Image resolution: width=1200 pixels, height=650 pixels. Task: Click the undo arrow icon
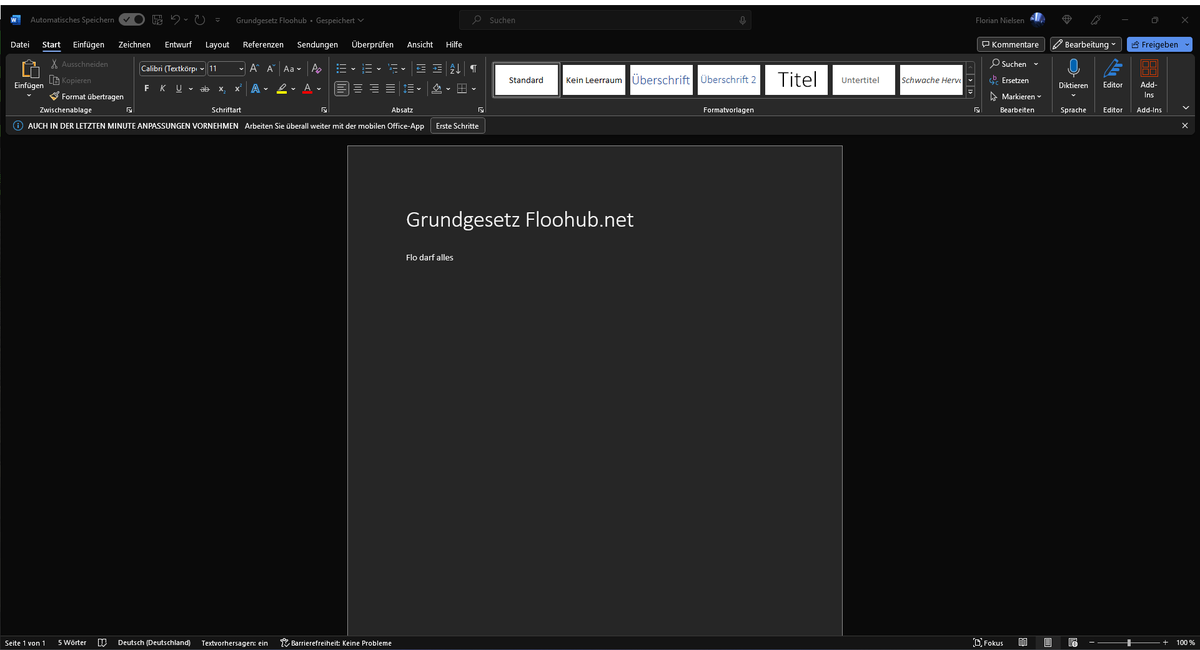click(x=176, y=20)
